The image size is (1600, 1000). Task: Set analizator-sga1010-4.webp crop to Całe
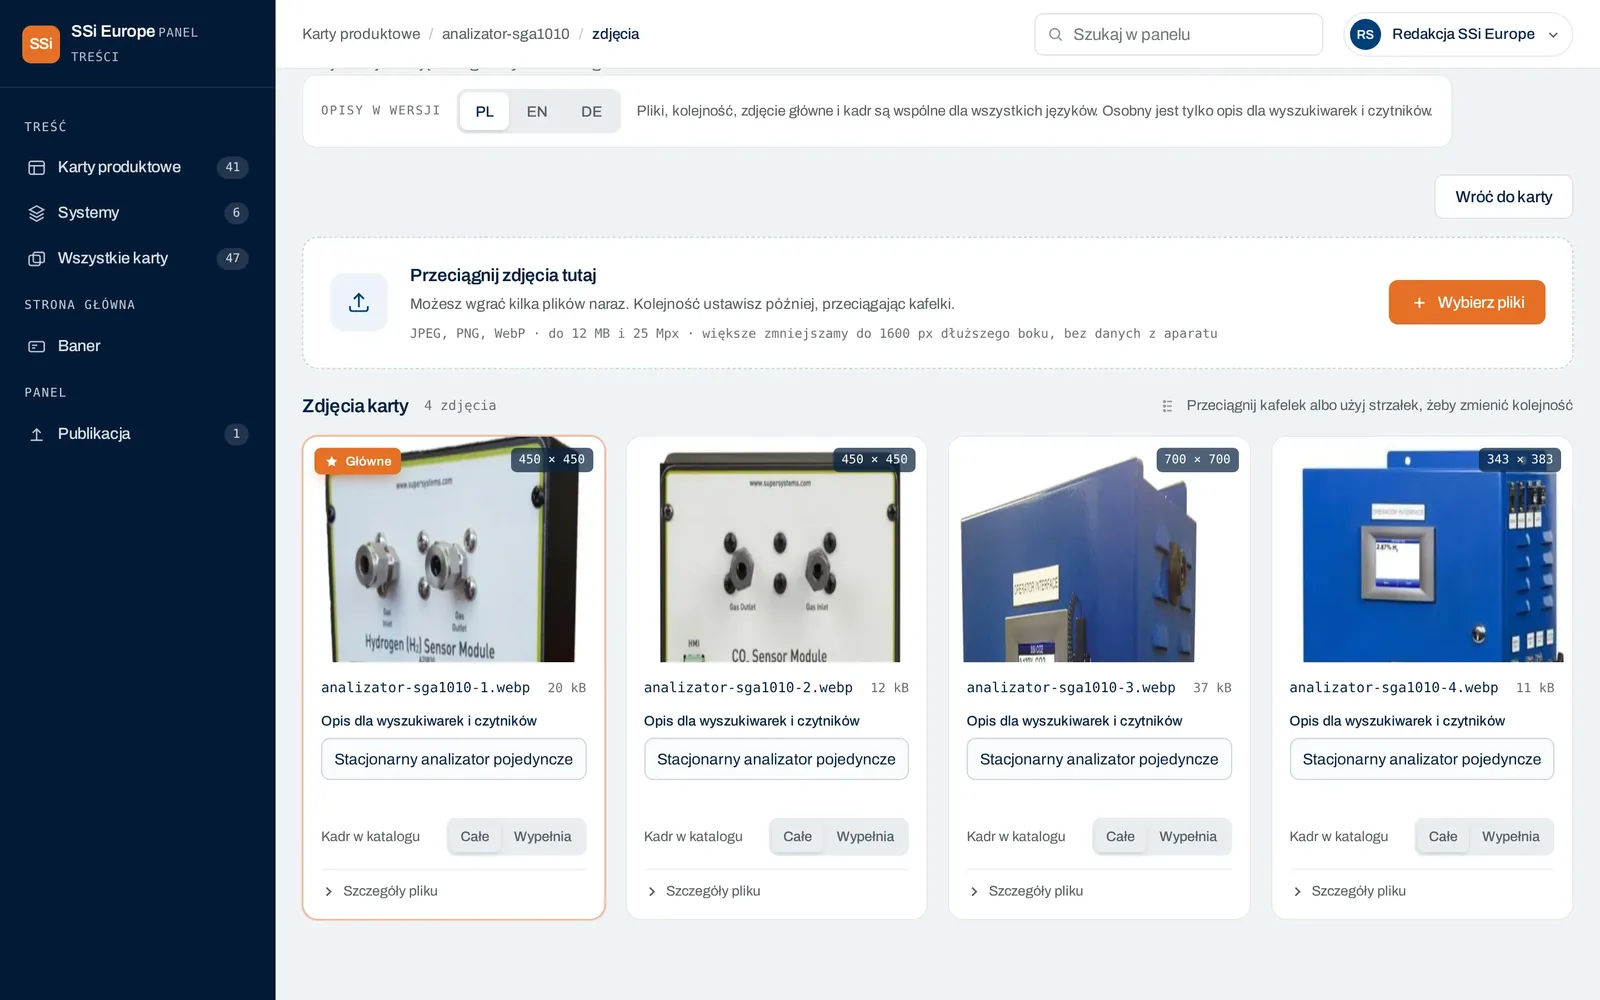point(1443,837)
